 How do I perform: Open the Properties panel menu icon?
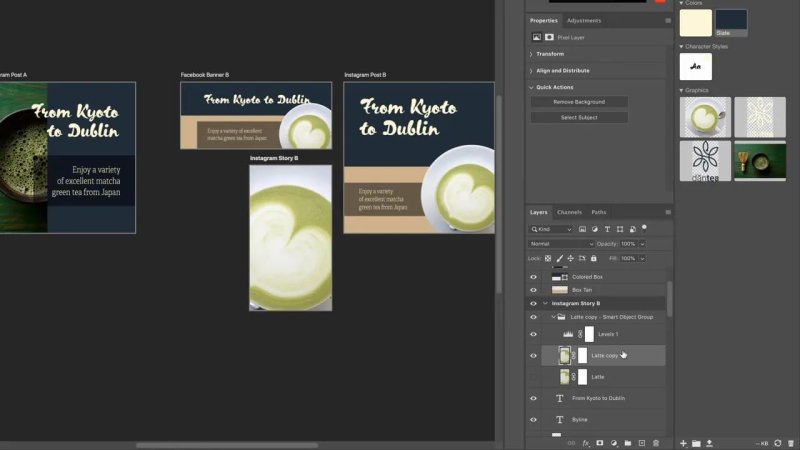668,21
